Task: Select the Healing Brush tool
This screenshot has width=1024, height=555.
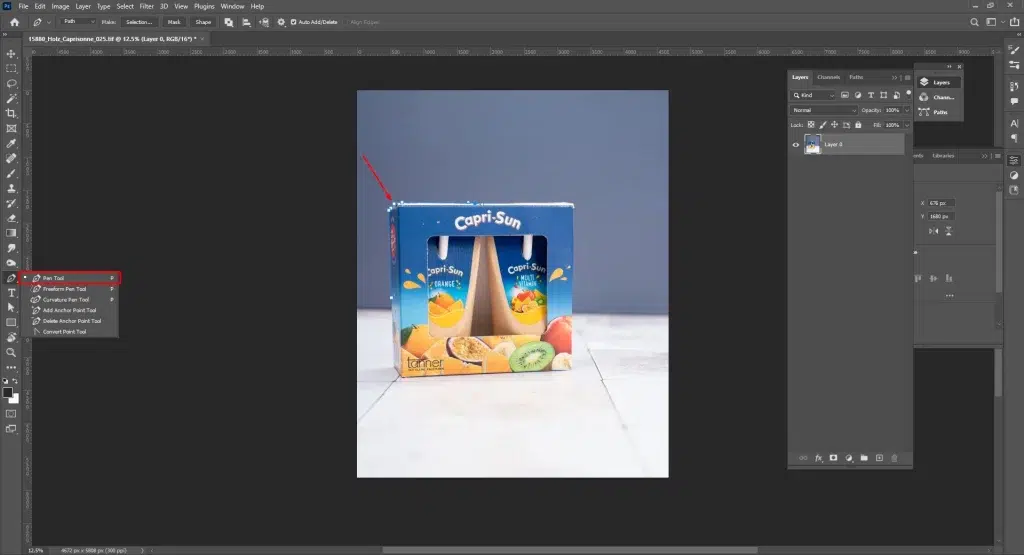Action: point(11,159)
